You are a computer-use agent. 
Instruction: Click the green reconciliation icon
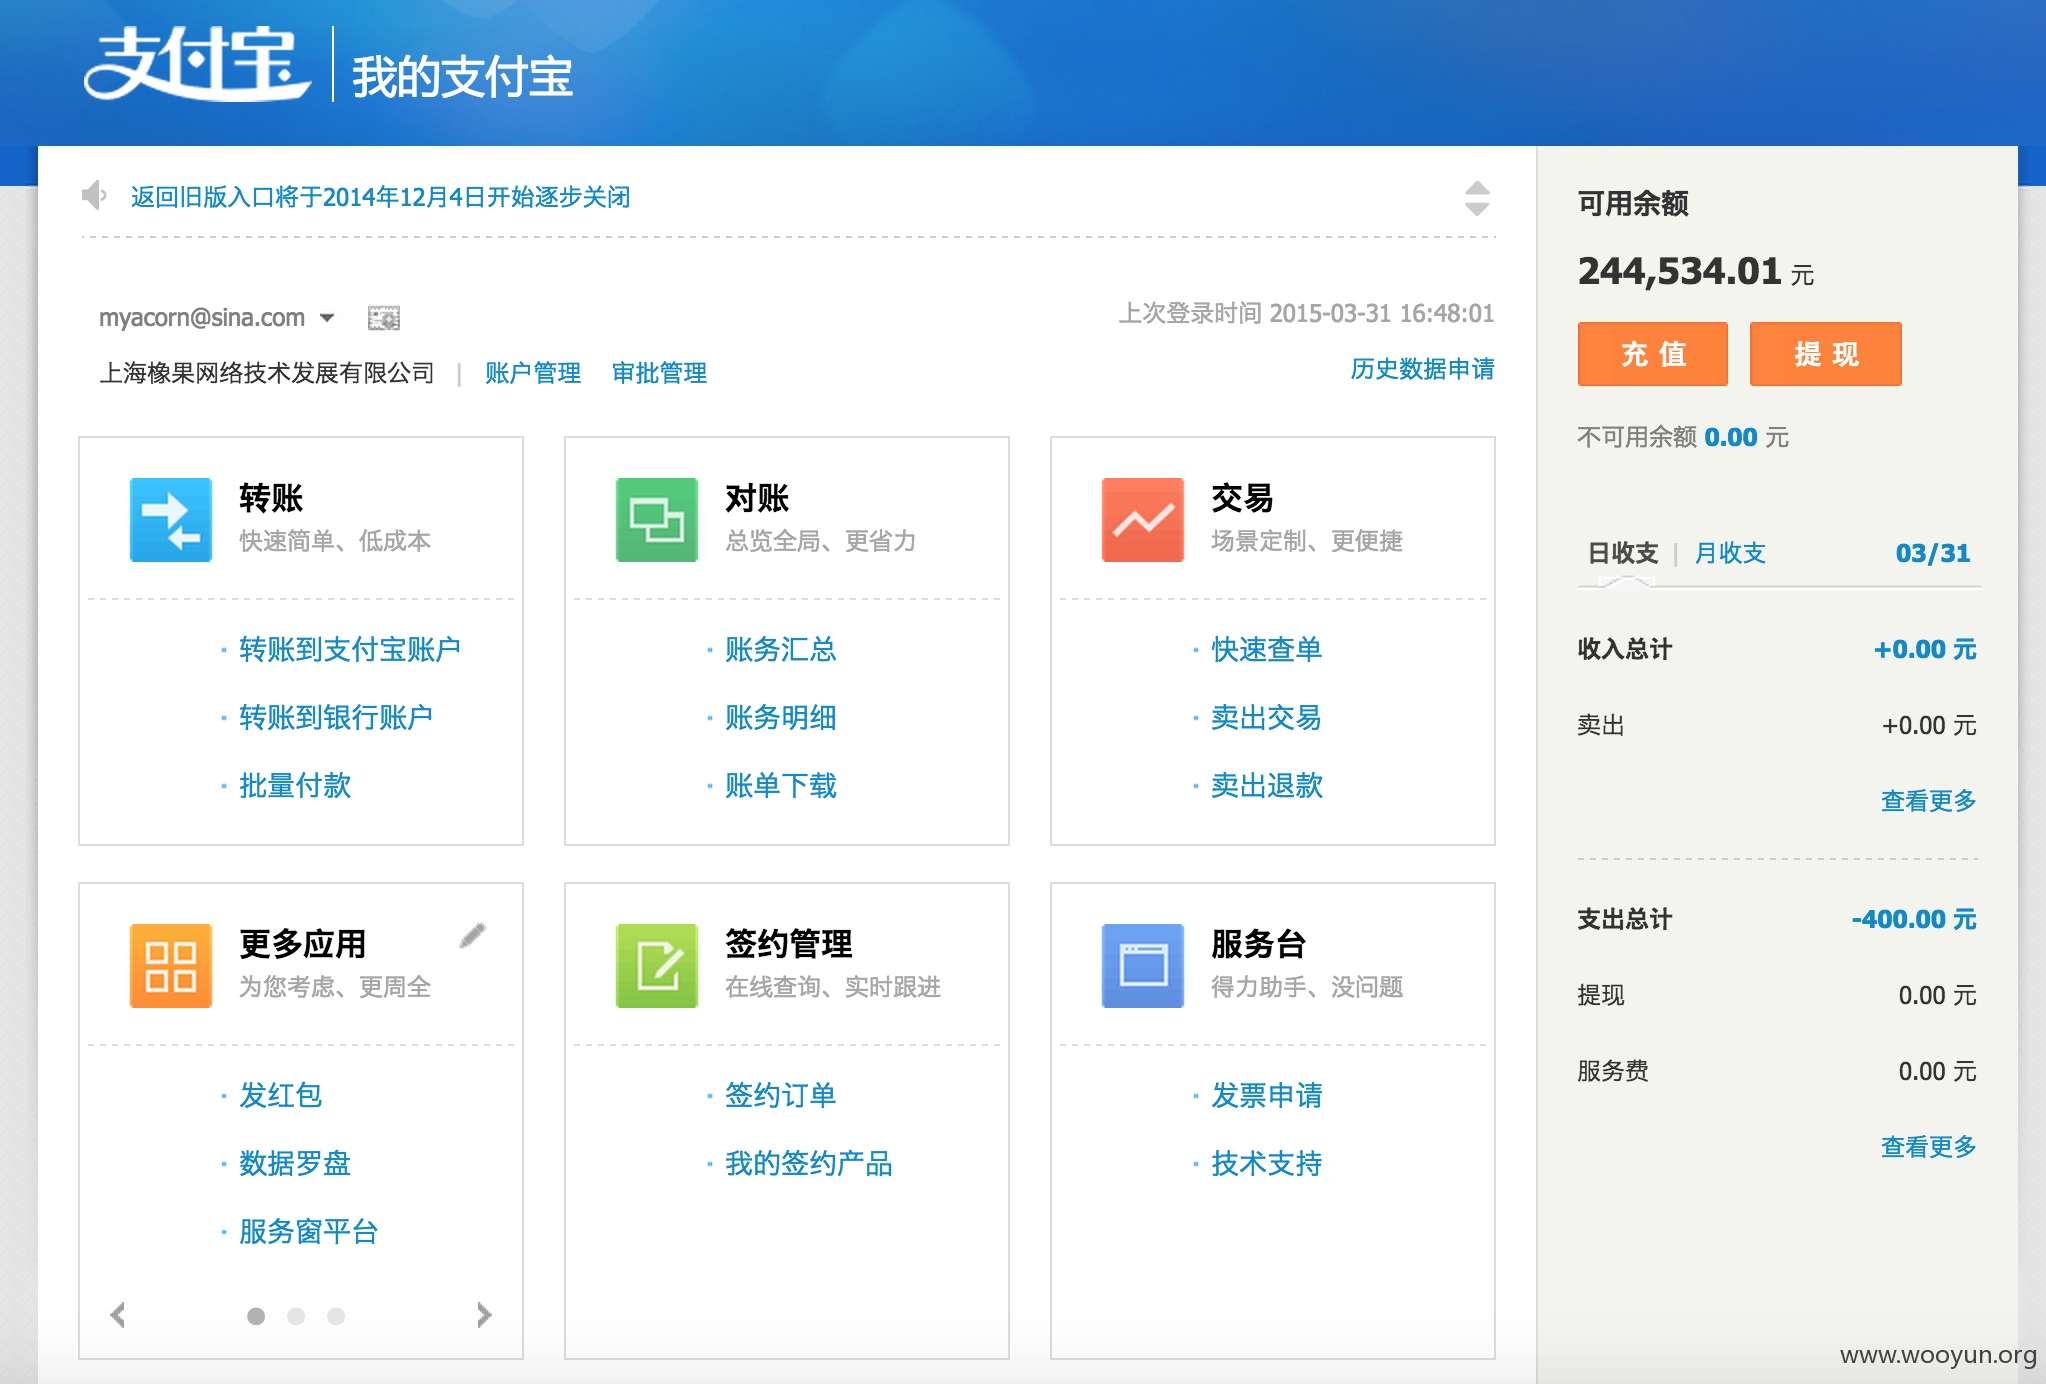657,520
